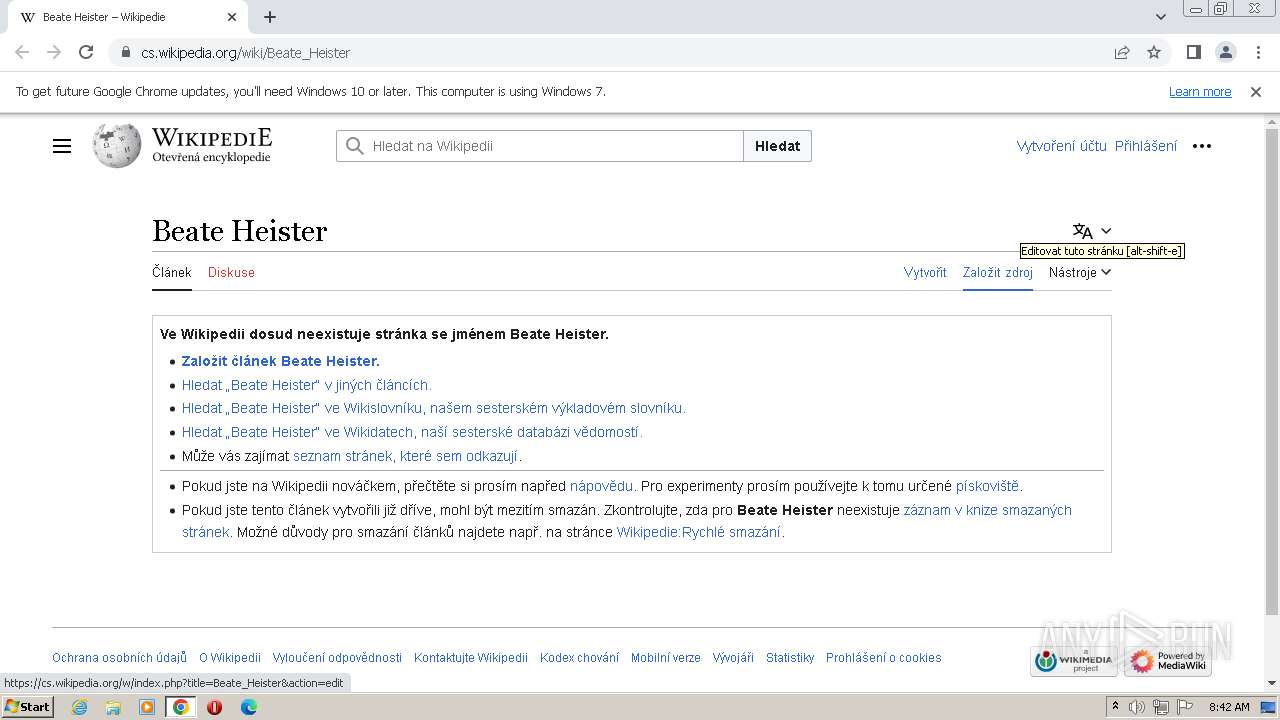
Task: Open the nápovědu help link
Action: click(x=601, y=486)
